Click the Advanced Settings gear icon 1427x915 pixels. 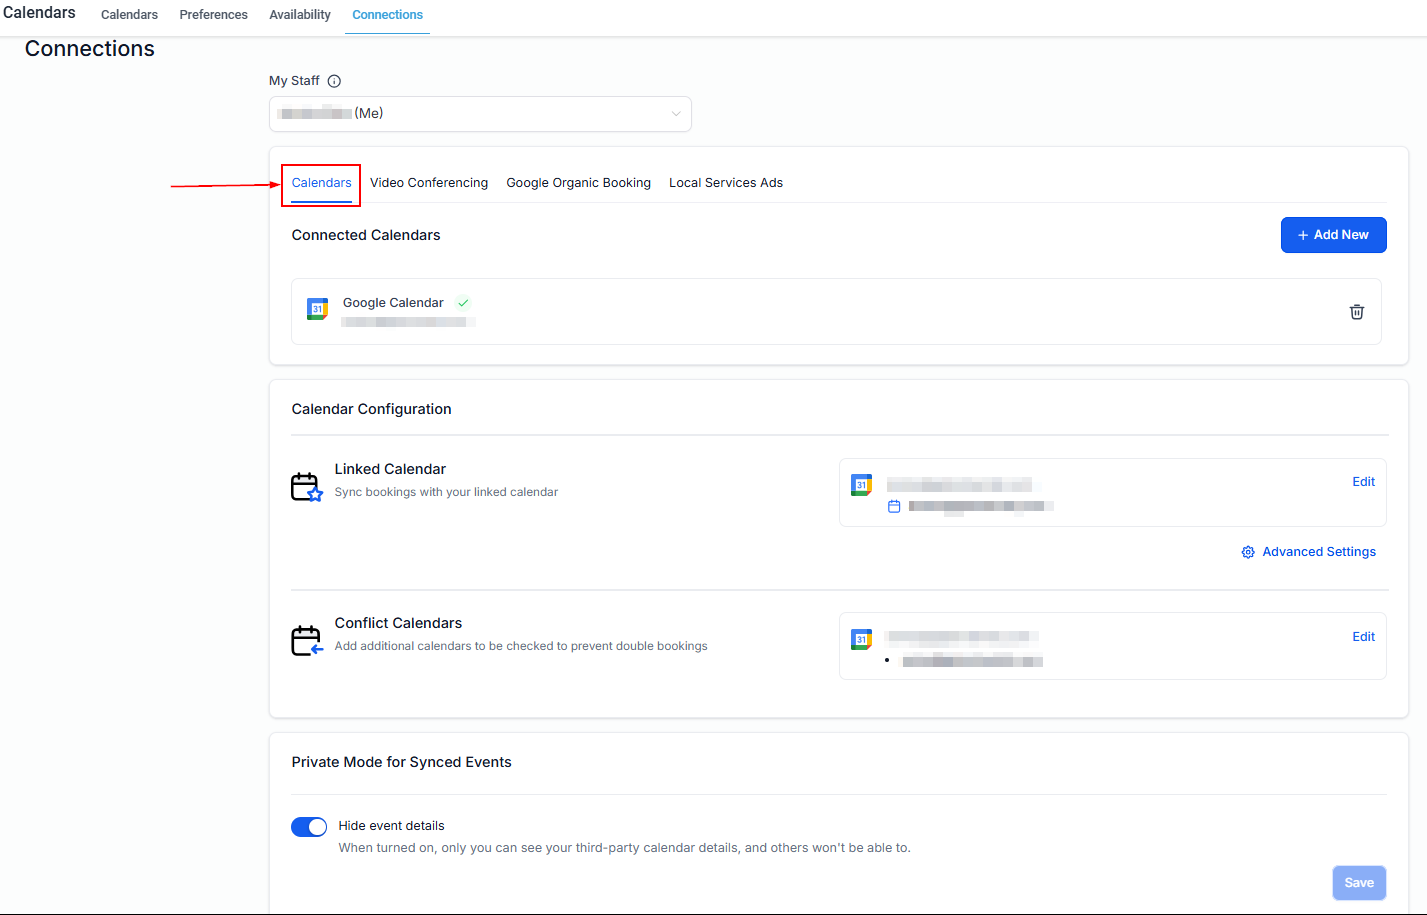pyautogui.click(x=1248, y=552)
